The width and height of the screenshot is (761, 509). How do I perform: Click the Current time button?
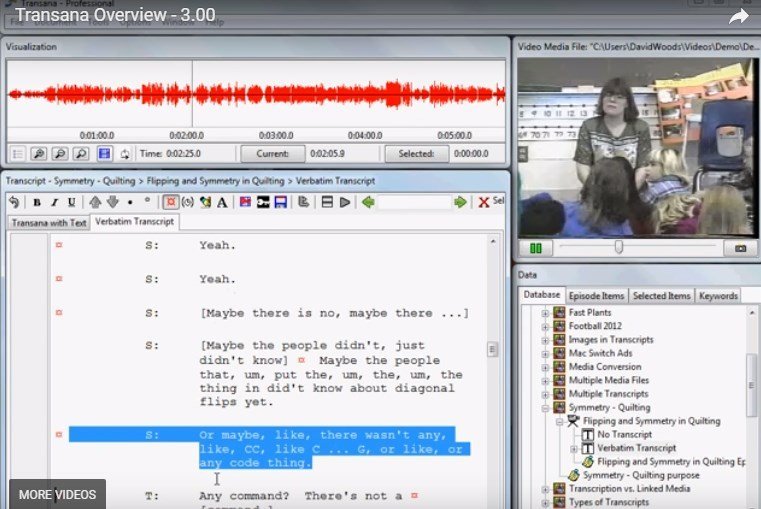tap(273, 154)
